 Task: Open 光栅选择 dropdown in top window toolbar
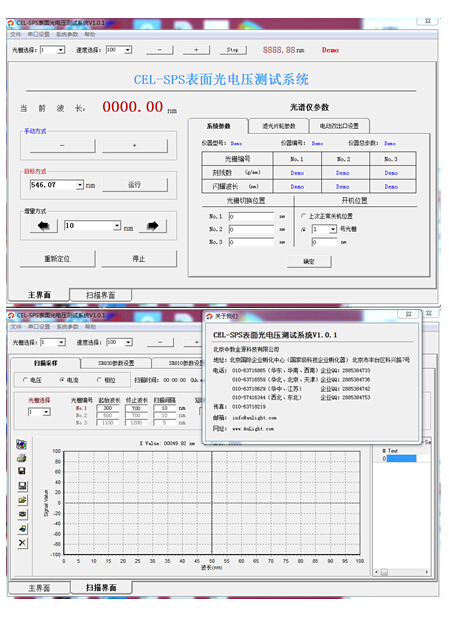coord(61,50)
